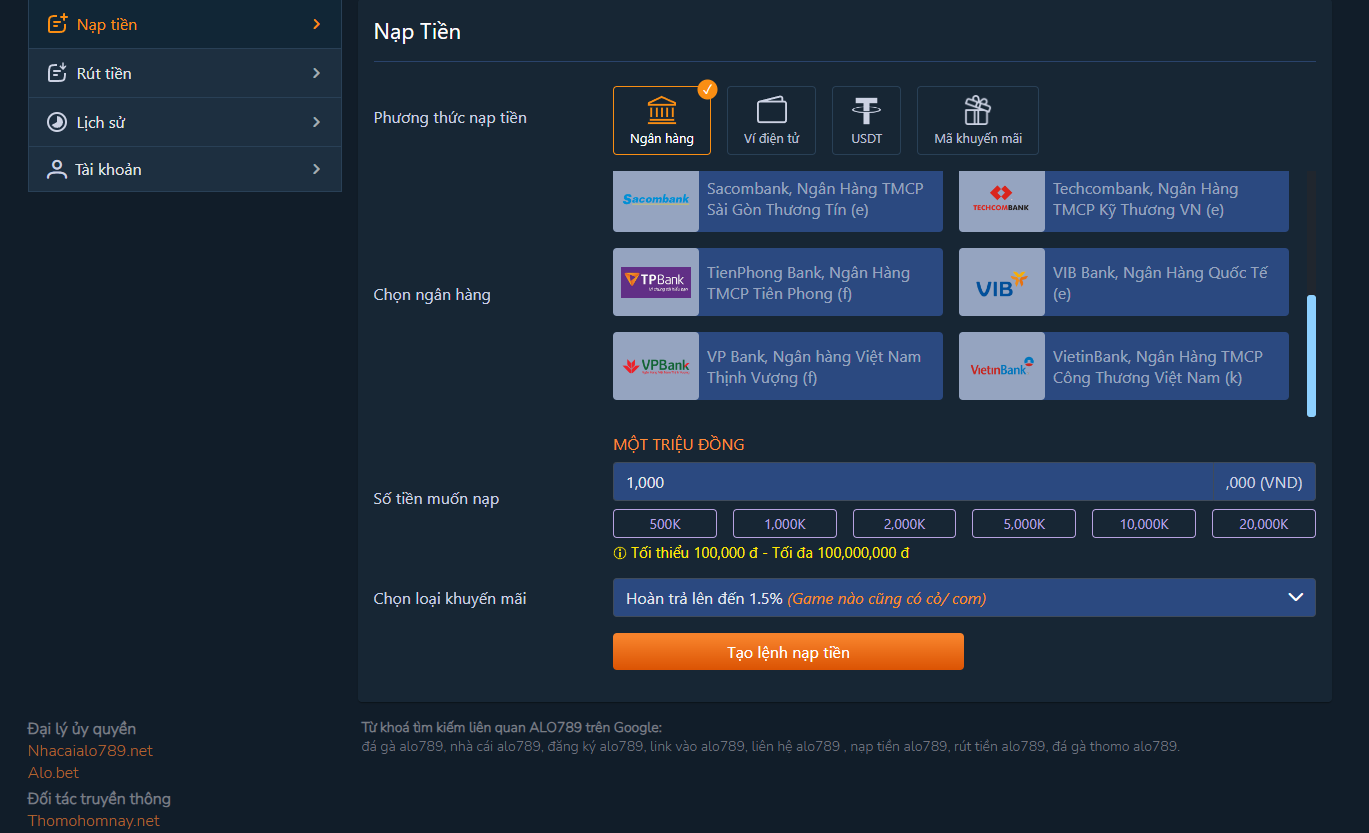Select the USDT deposit method

point(866,120)
